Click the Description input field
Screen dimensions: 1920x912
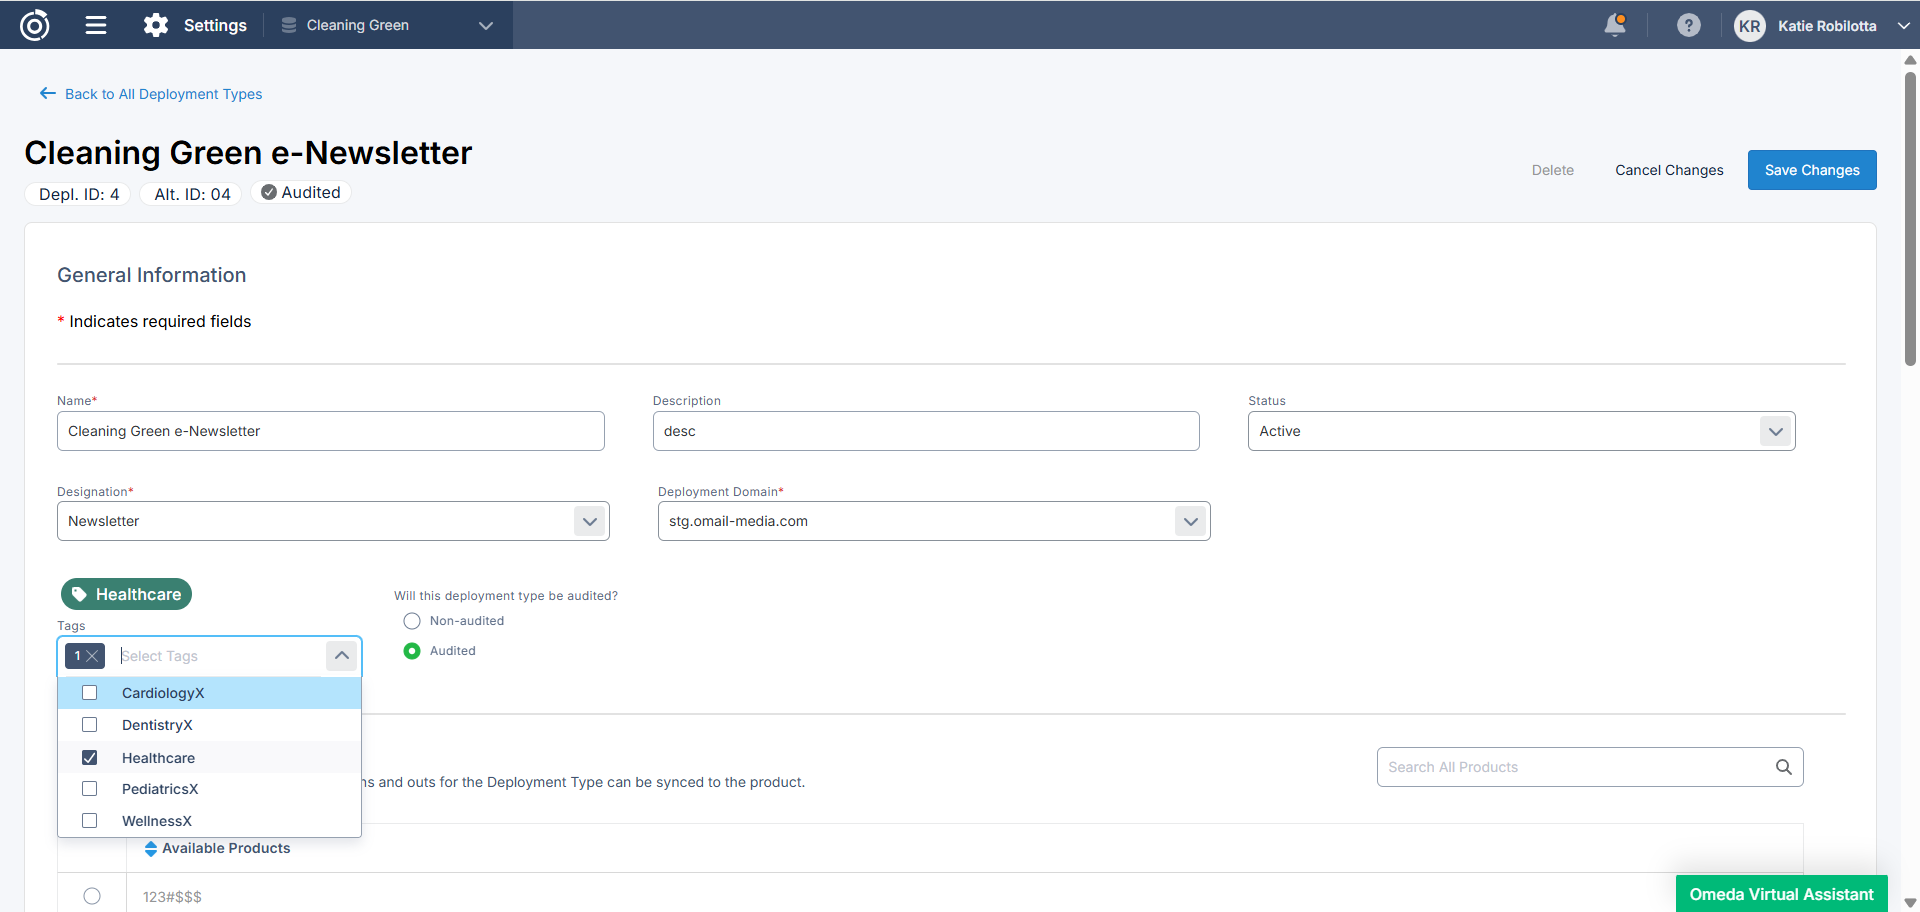(x=925, y=431)
